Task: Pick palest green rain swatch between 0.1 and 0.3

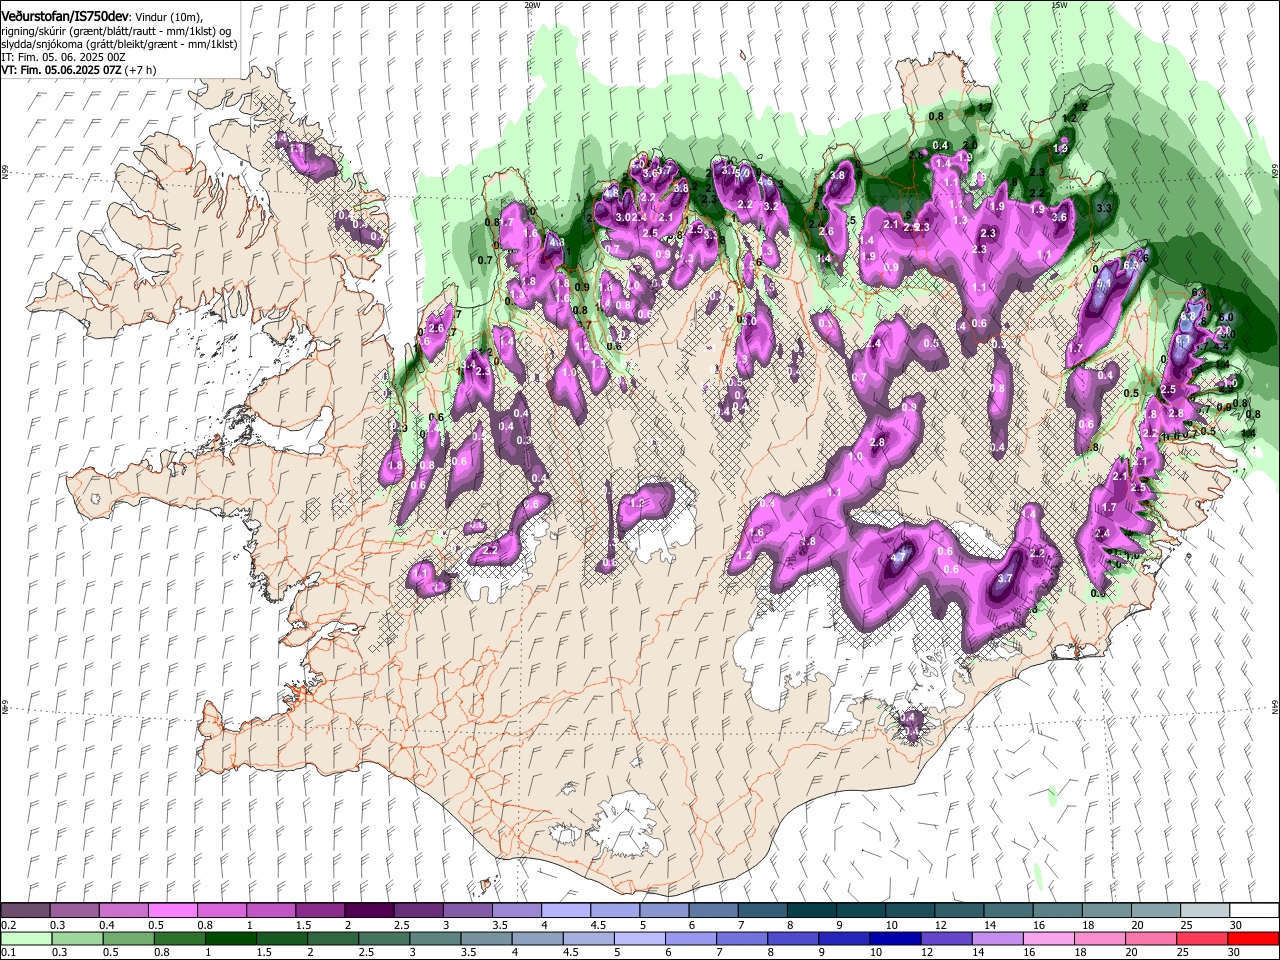Action: click(x=25, y=938)
